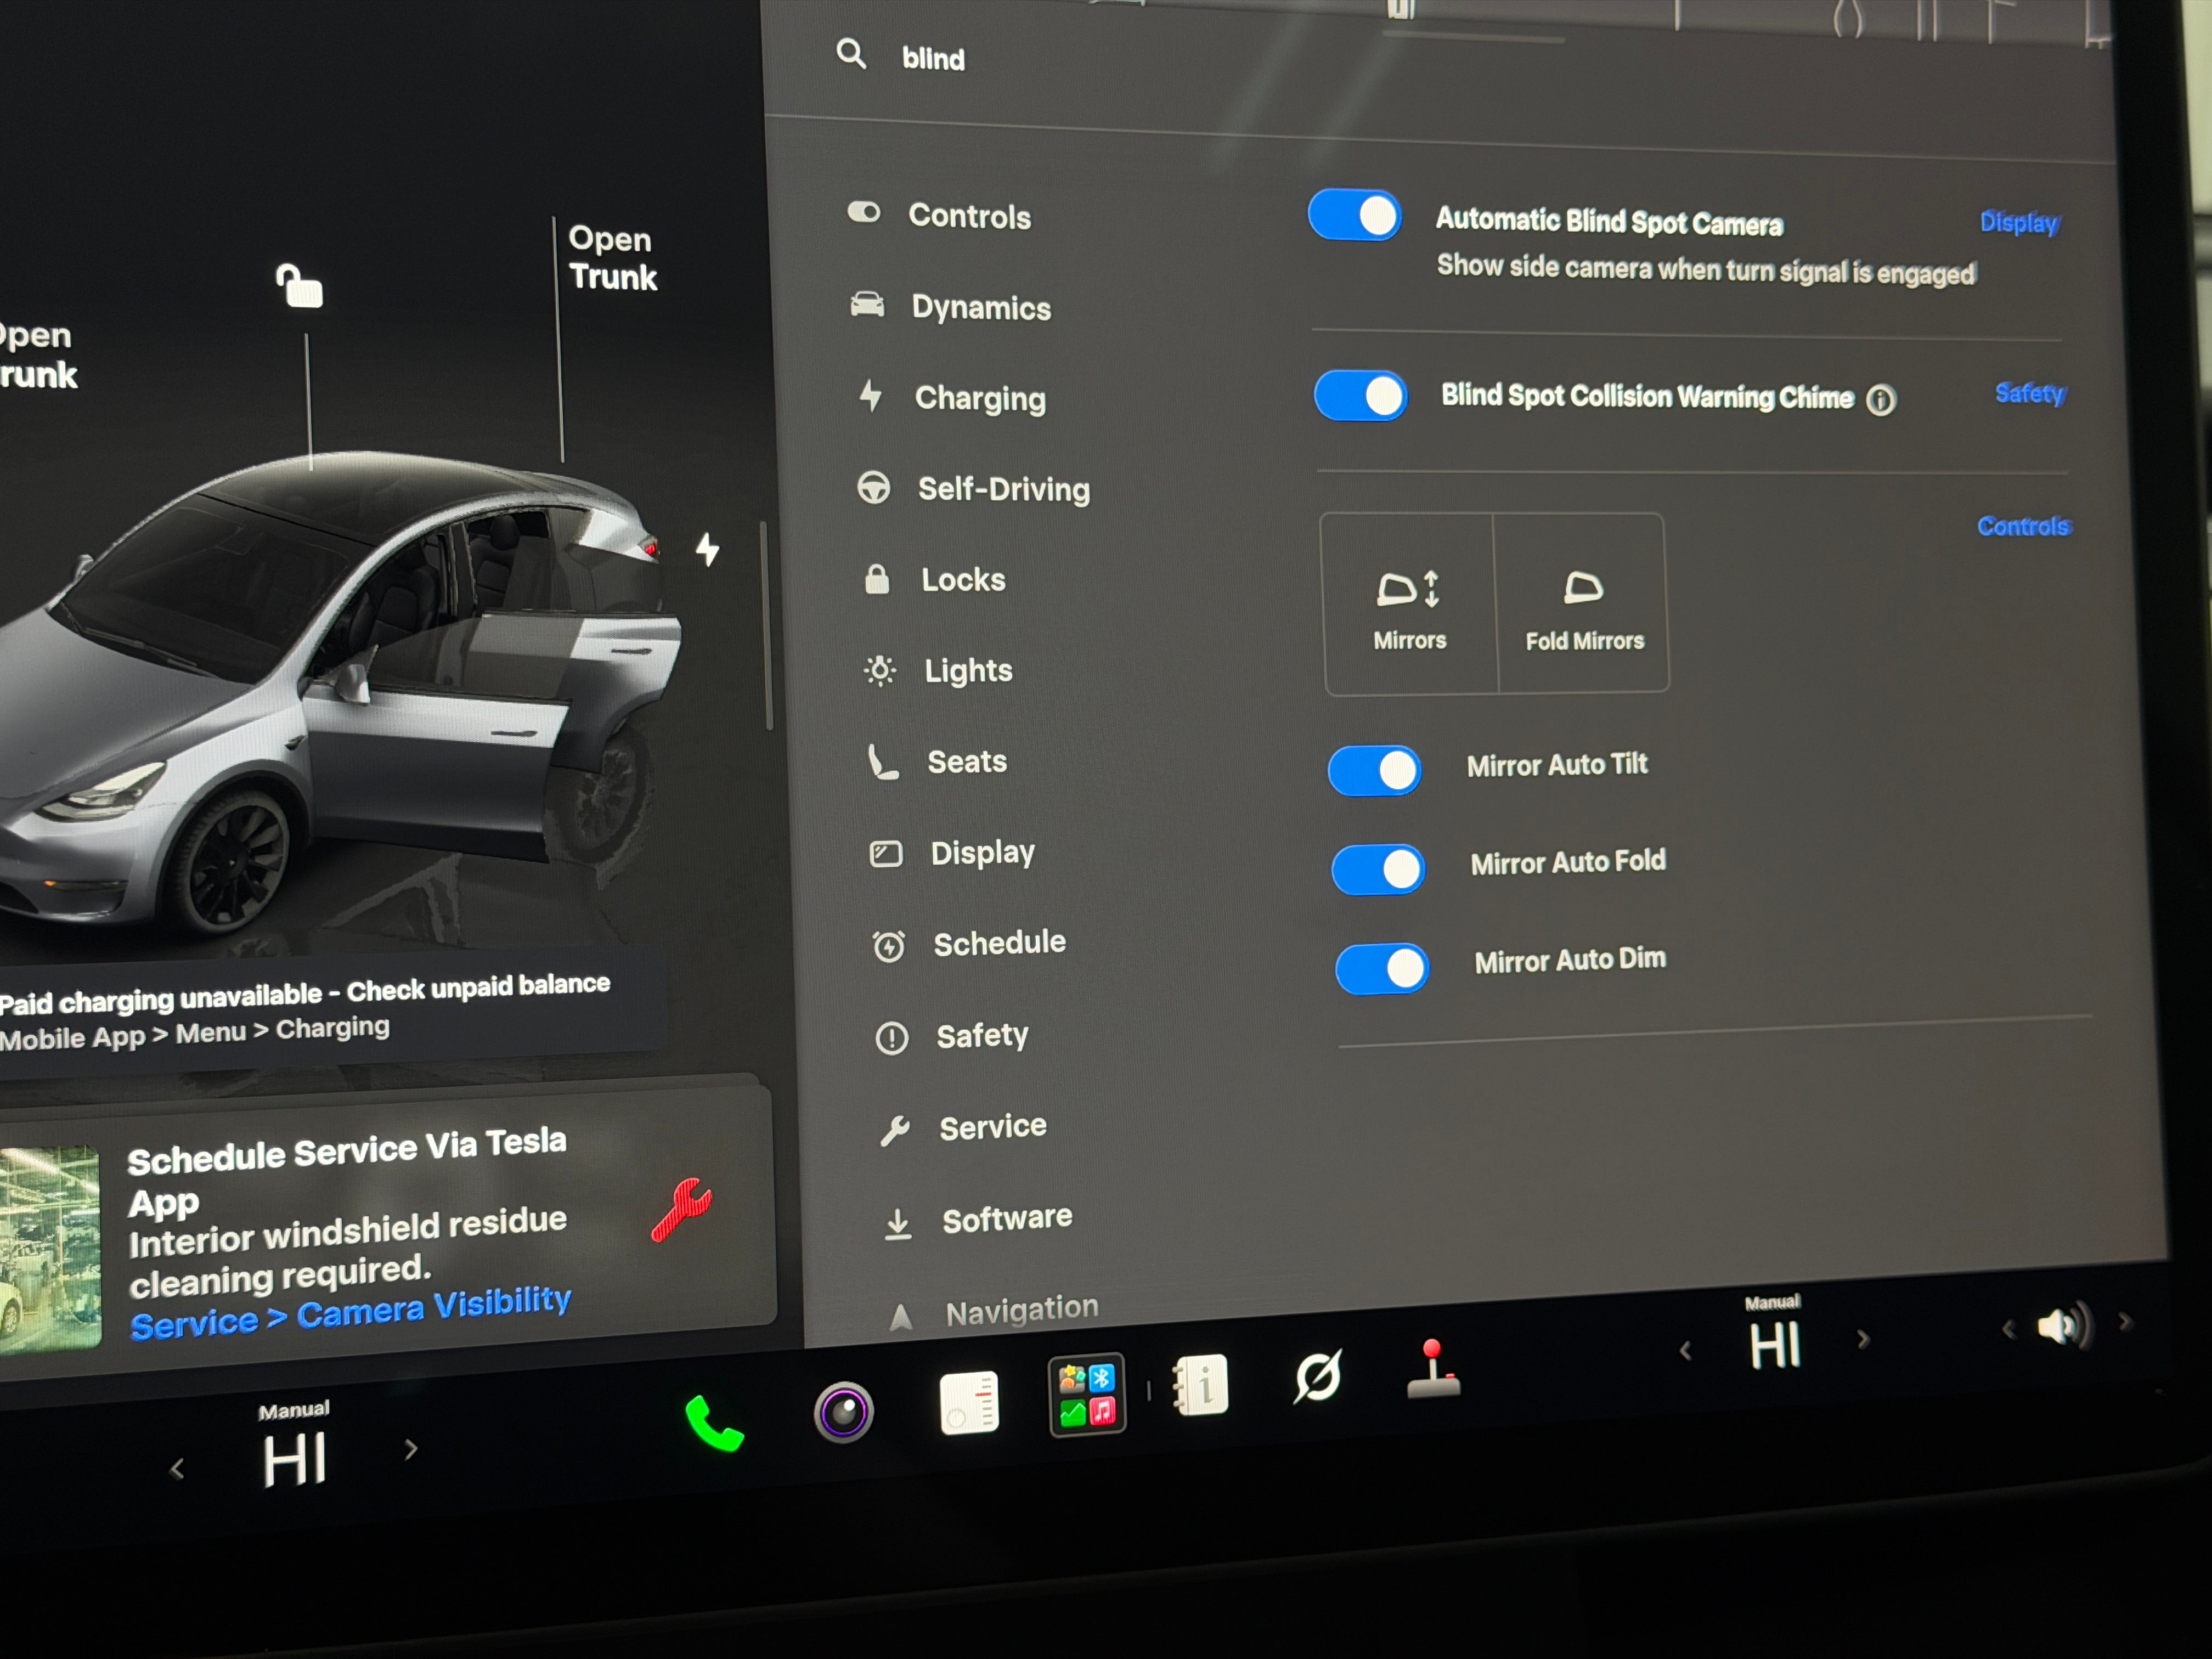
Task: Disable Mirror Auto Tilt switch
Action: pyautogui.click(x=1374, y=770)
